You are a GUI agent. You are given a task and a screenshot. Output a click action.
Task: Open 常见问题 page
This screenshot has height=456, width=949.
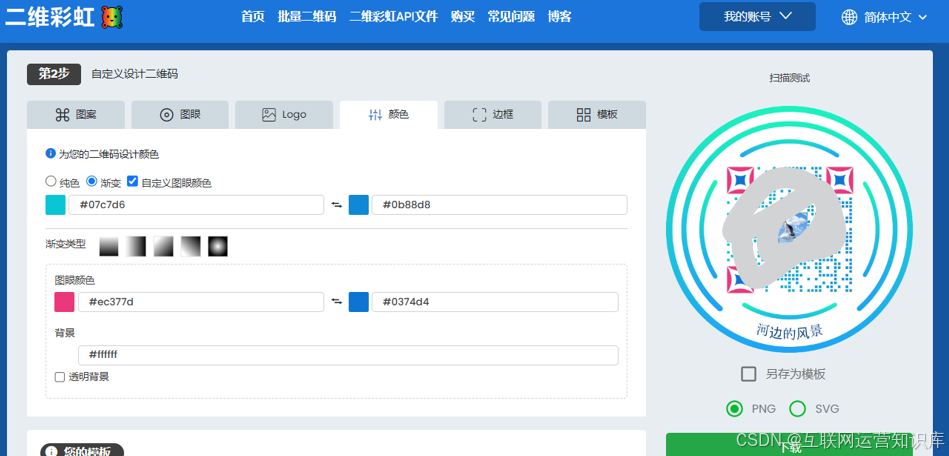click(x=511, y=17)
